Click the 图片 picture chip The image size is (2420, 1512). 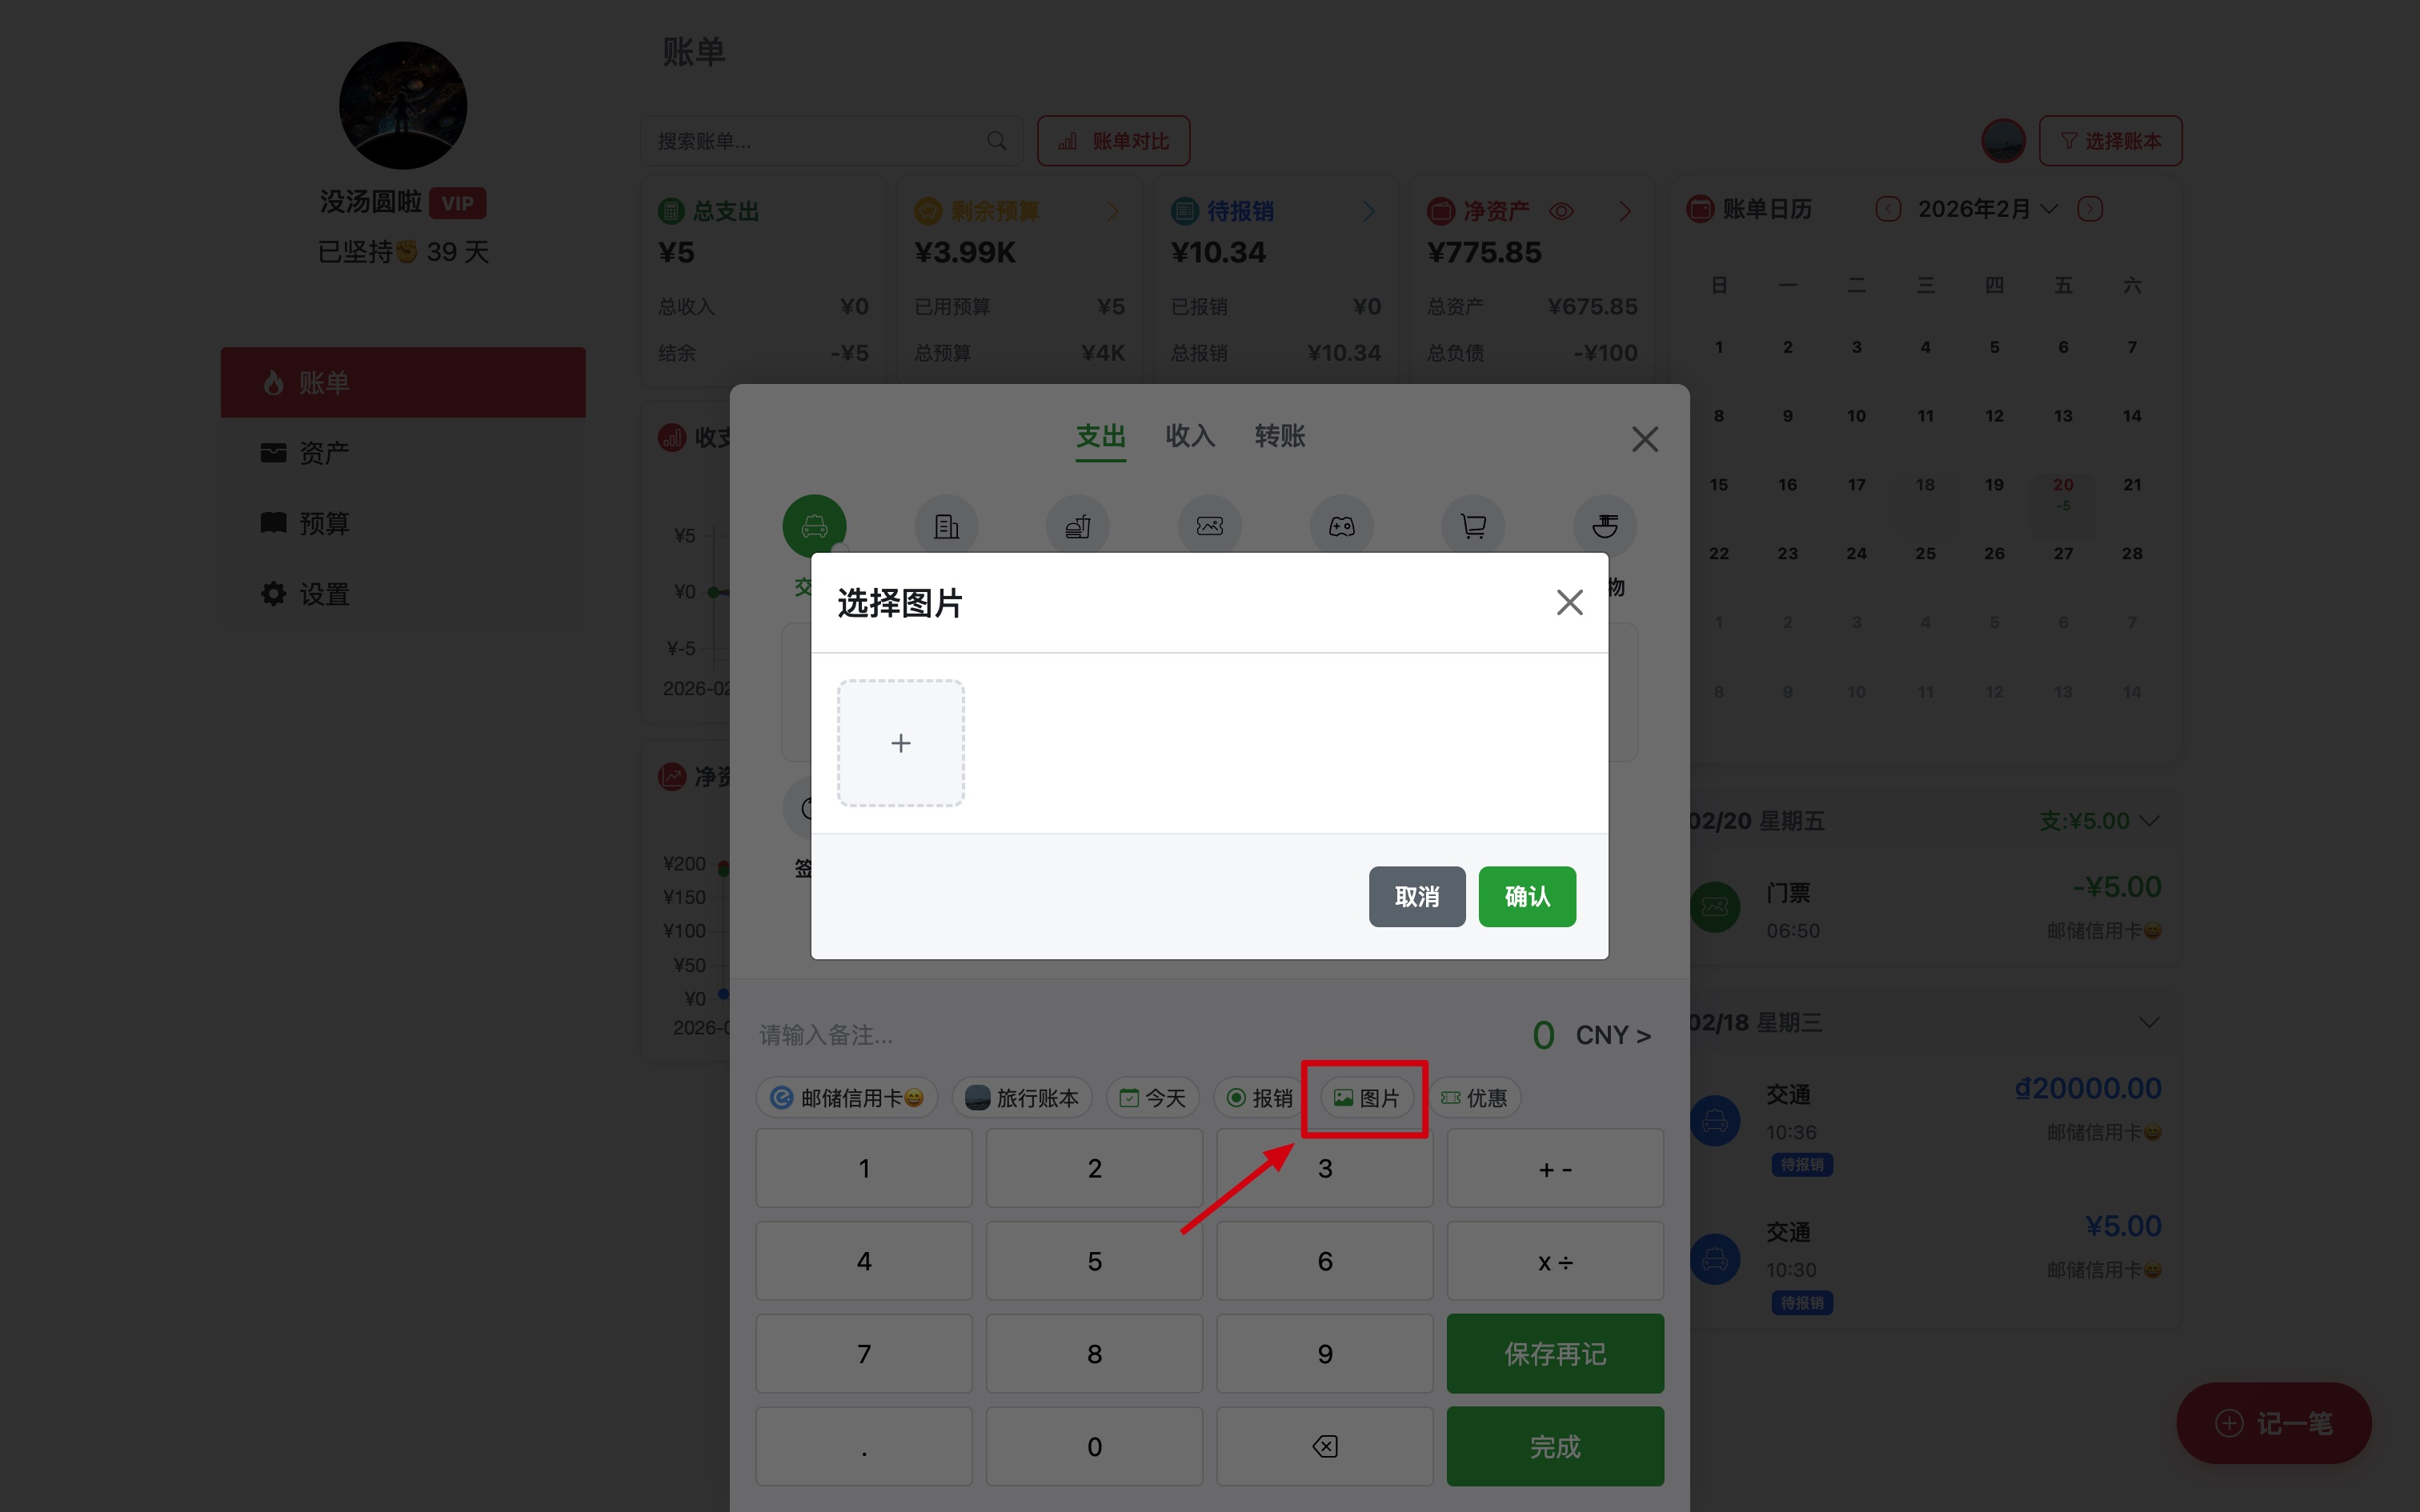[1366, 1098]
